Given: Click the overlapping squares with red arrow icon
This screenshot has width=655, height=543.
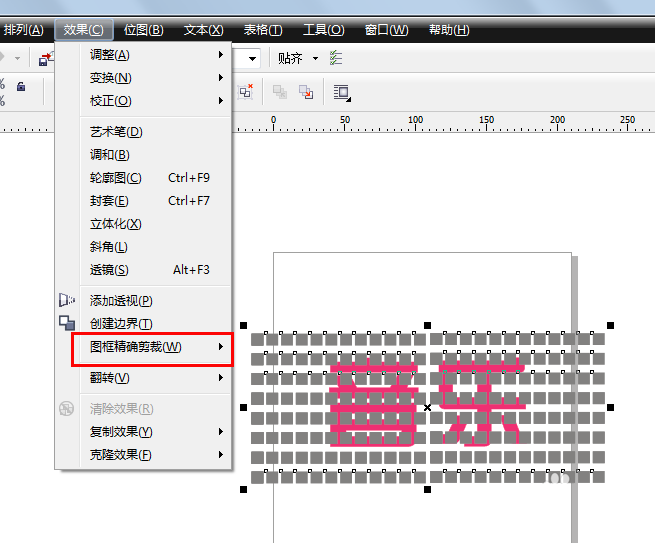Looking at the screenshot, I should [306, 92].
